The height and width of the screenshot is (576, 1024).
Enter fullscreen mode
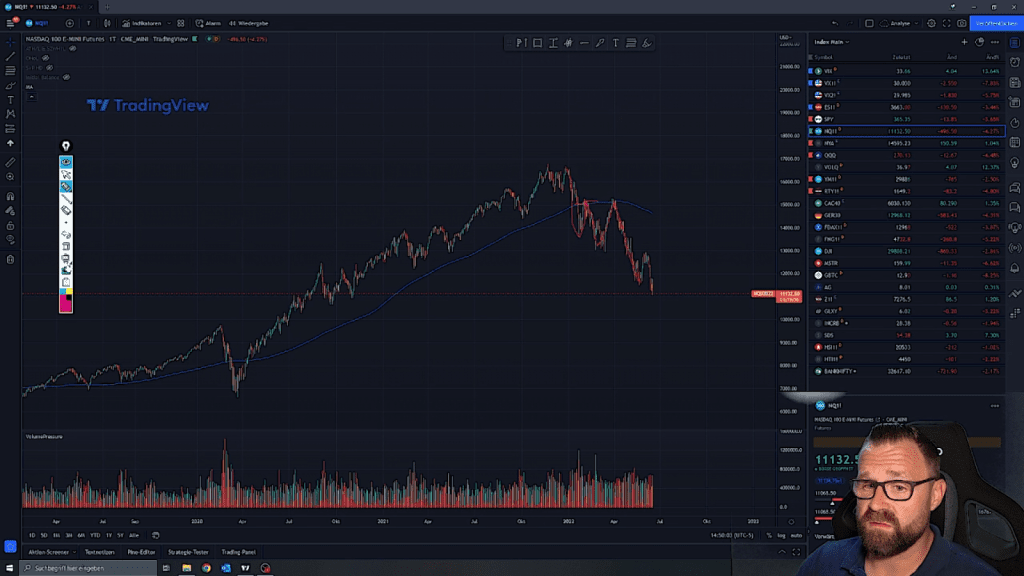(x=947, y=23)
